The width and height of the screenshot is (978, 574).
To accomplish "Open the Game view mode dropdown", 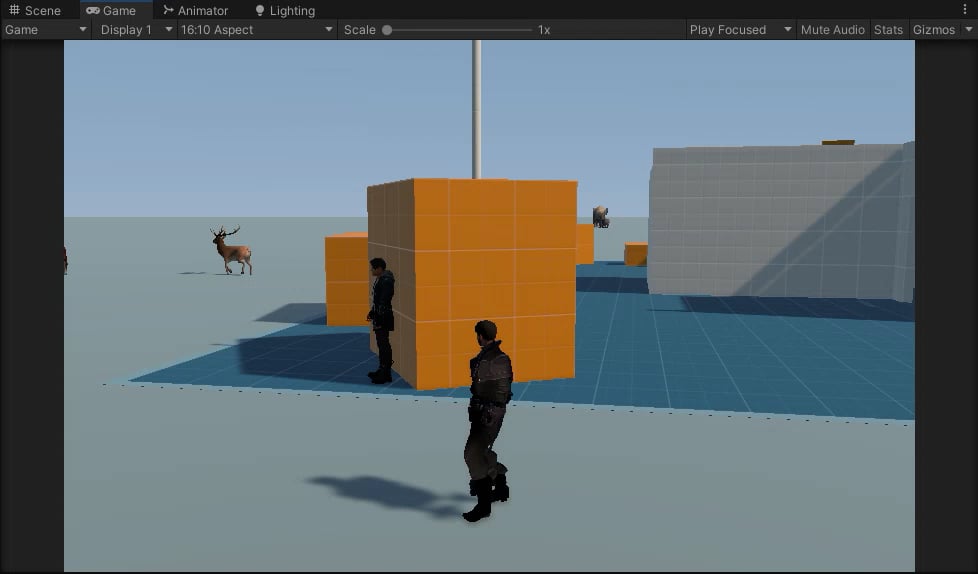I will (x=46, y=30).
